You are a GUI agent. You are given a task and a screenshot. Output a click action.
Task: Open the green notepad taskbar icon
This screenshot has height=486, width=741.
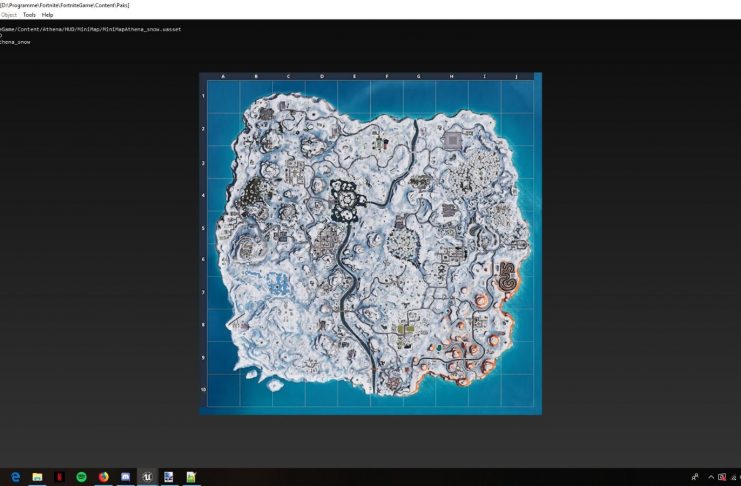point(191,477)
